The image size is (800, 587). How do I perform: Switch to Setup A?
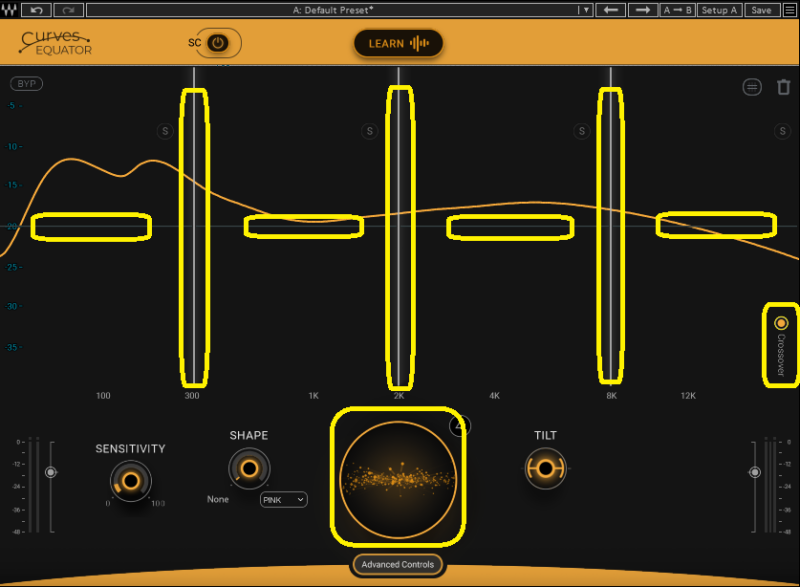click(720, 10)
